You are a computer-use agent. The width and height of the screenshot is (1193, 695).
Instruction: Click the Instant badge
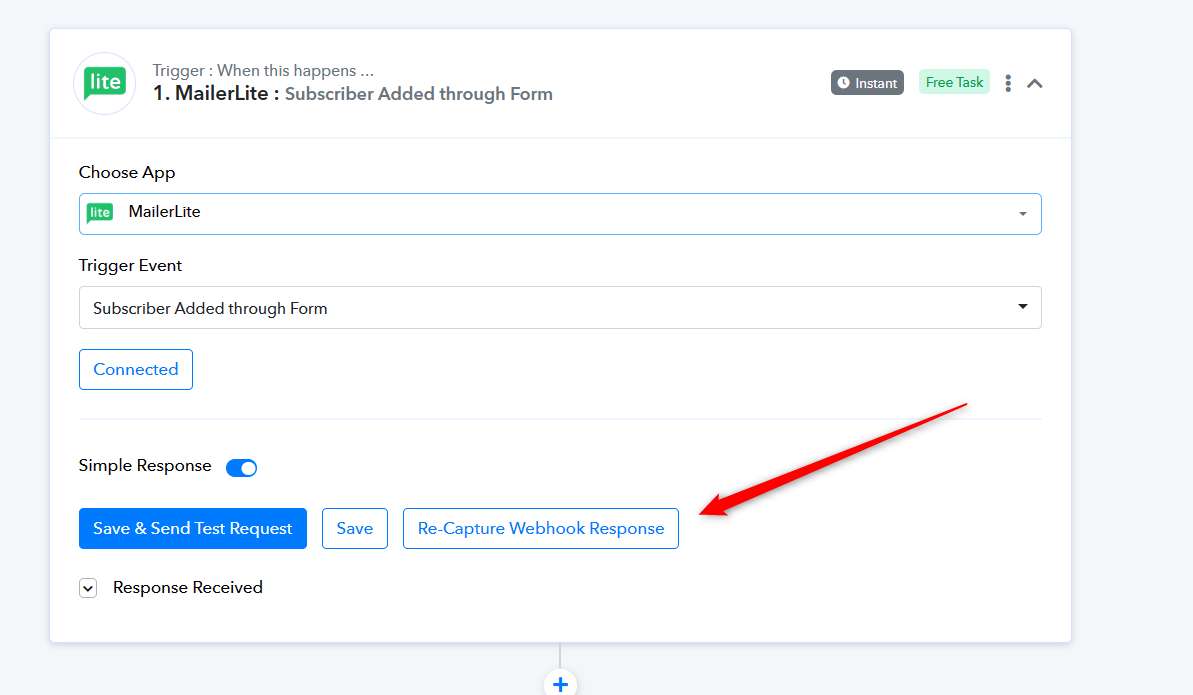coord(867,83)
